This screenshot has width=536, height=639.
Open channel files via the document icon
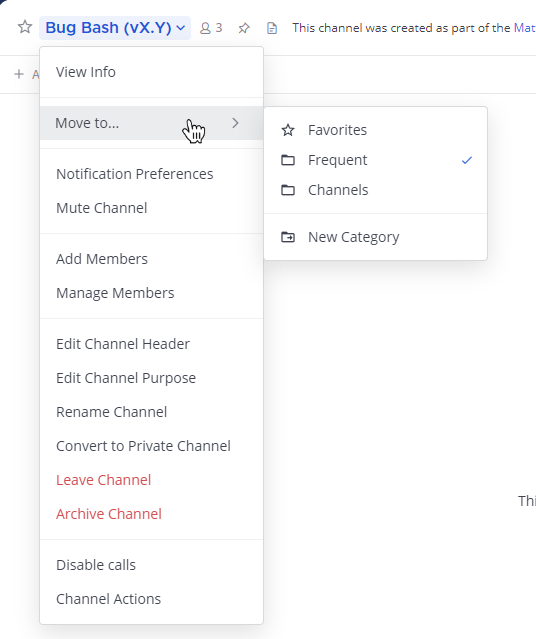pos(272,28)
